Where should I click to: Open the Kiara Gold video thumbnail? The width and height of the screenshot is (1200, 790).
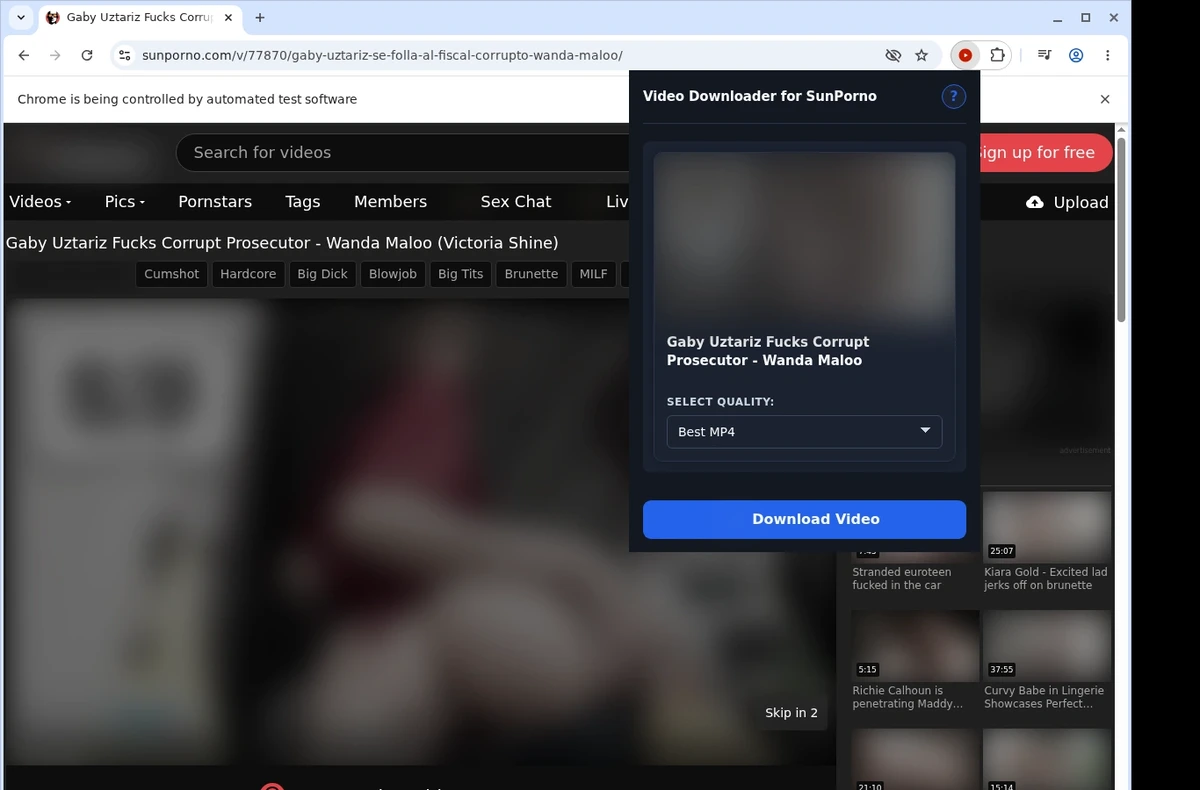(1047, 526)
